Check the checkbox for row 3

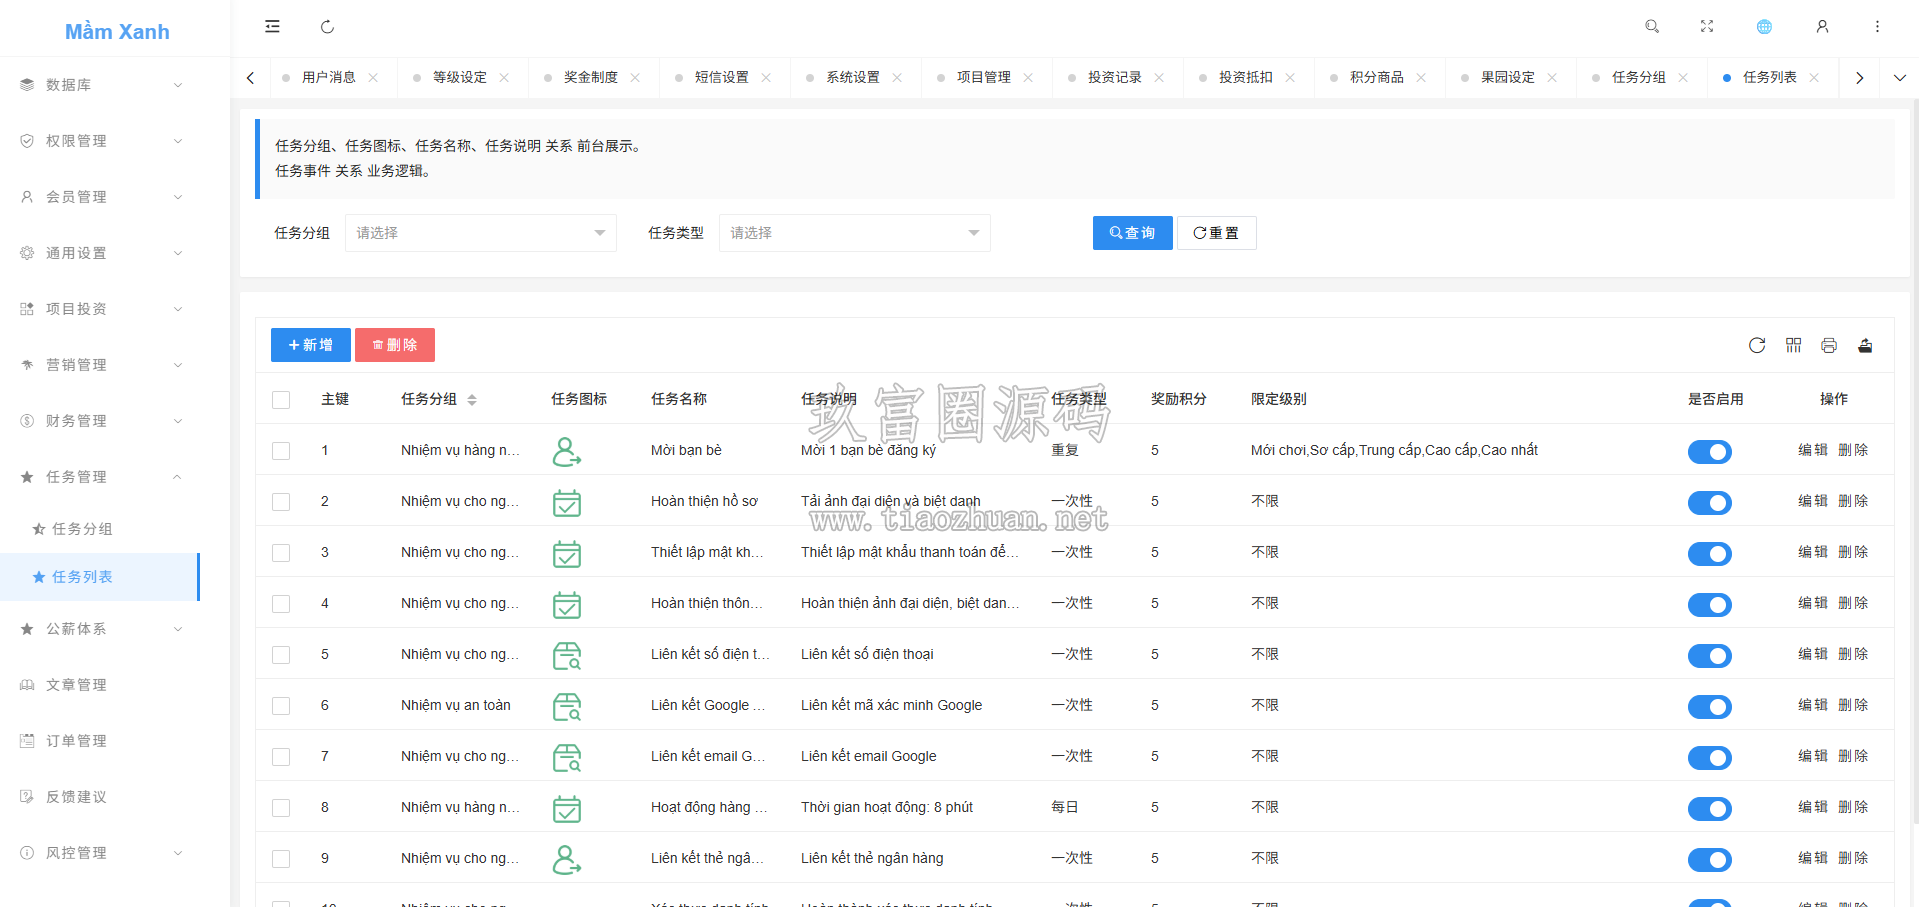point(281,553)
